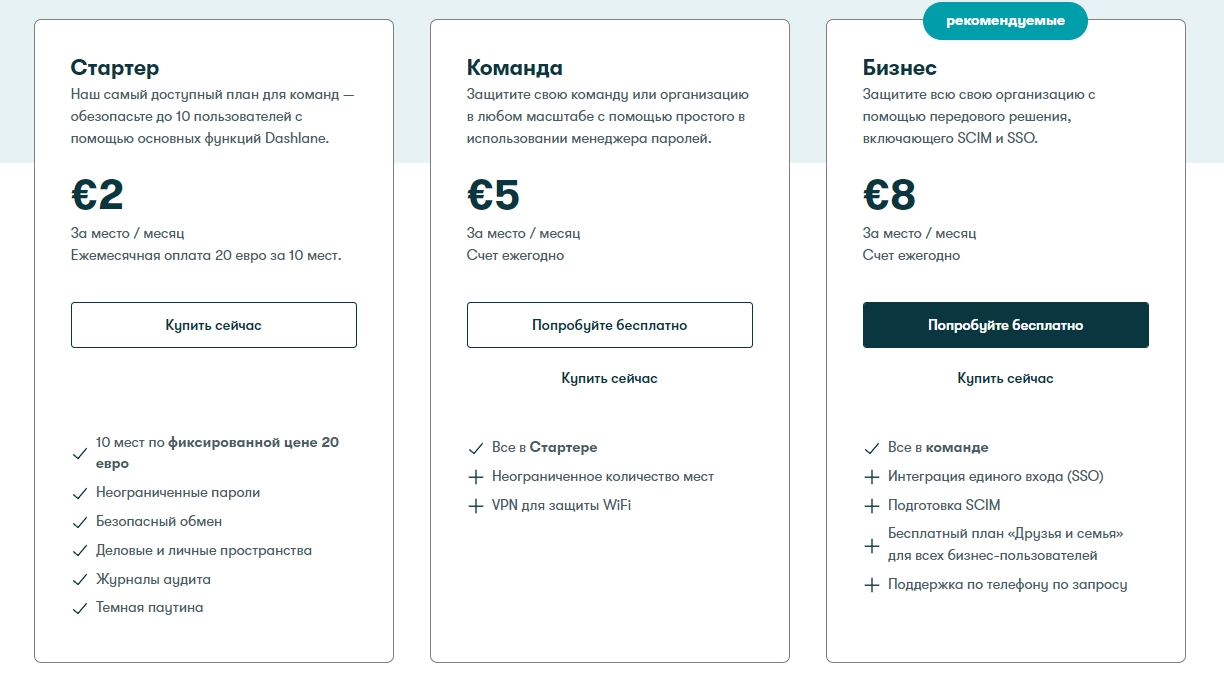The image size is (1224, 677).
Task: Click checkmark icon next to "Безопасный обмен"
Action: tap(80, 523)
